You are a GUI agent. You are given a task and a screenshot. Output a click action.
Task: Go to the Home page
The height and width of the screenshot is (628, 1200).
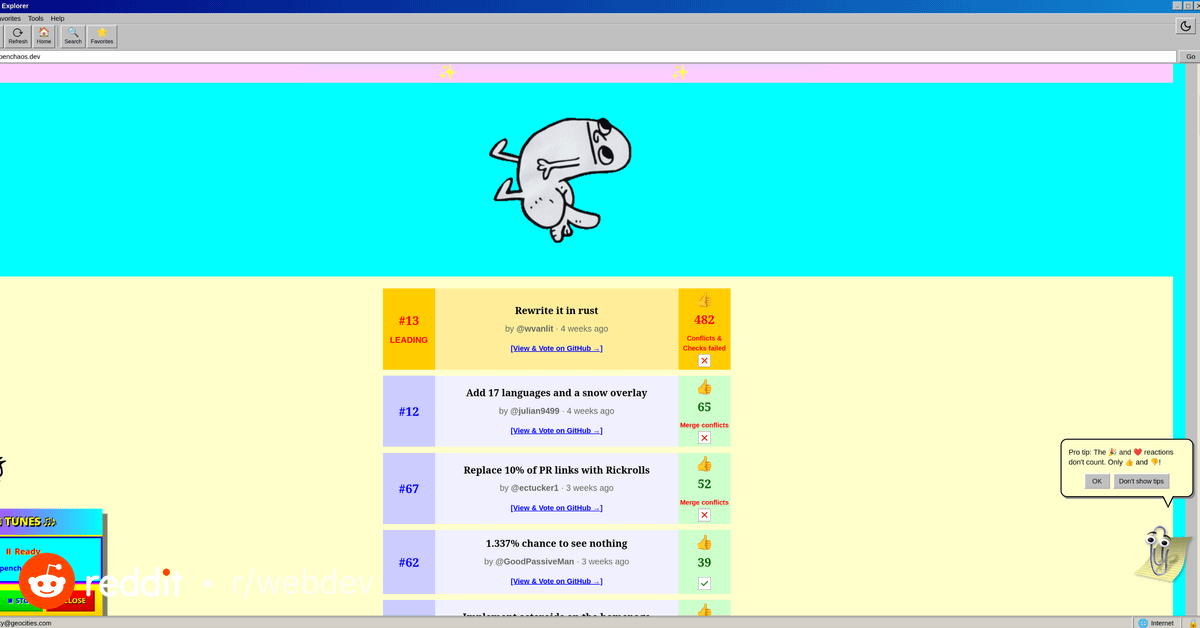click(44, 36)
